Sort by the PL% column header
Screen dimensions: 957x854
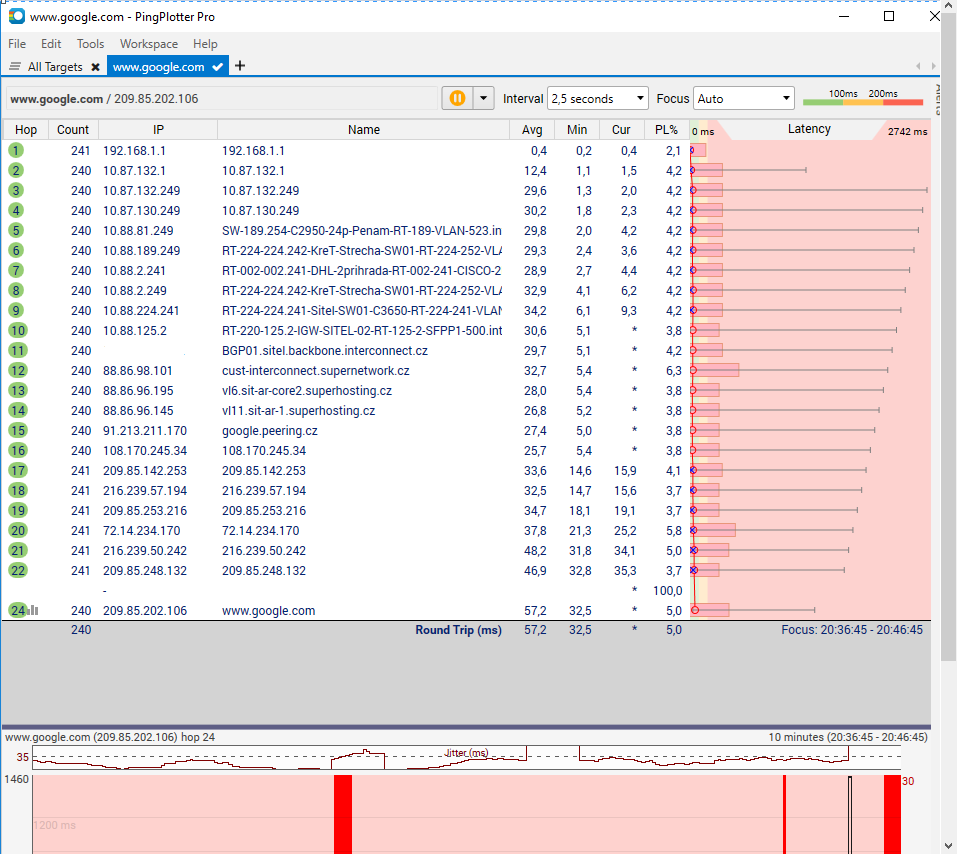click(666, 129)
